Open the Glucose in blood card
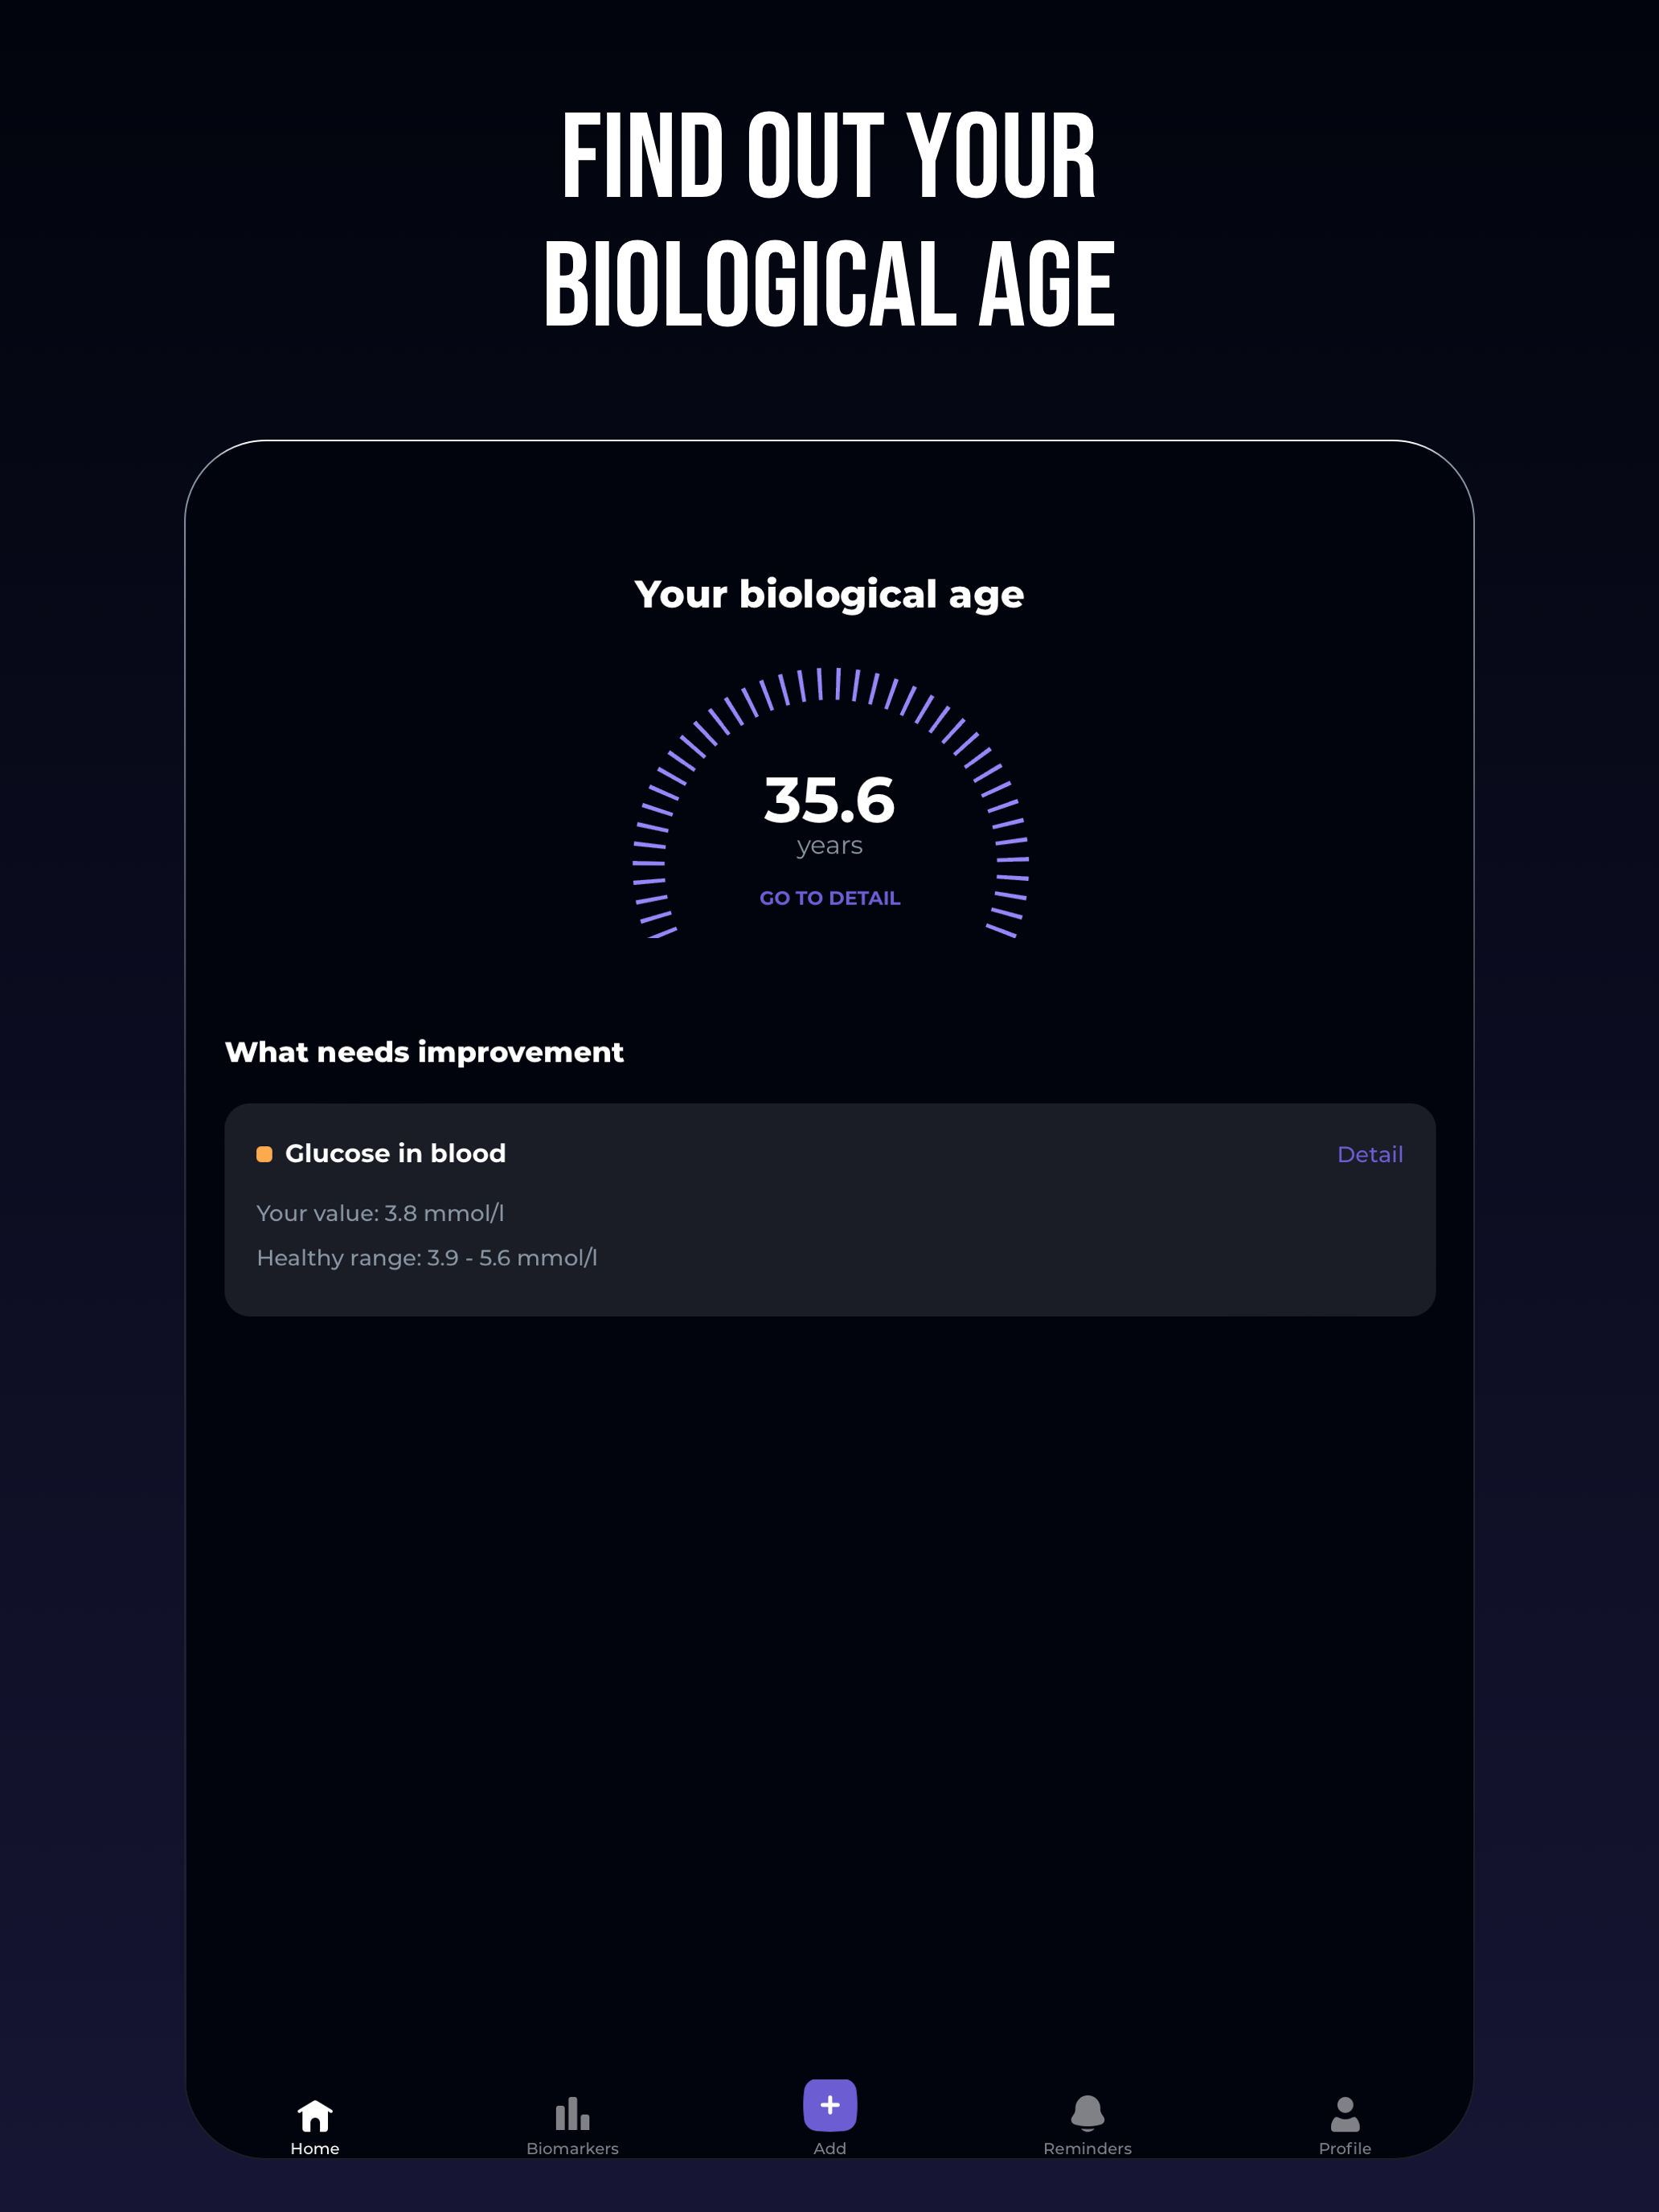Image resolution: width=1659 pixels, height=2212 pixels. 830,1209
